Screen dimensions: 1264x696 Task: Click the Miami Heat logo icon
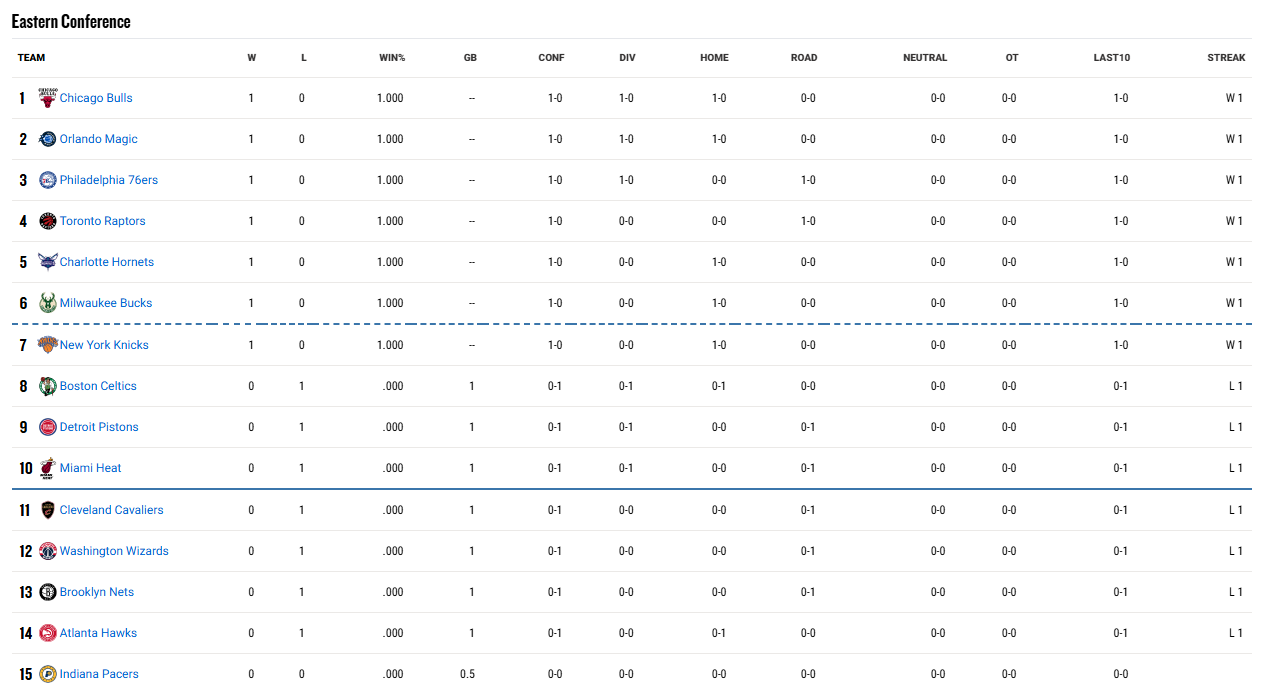[x=47, y=468]
